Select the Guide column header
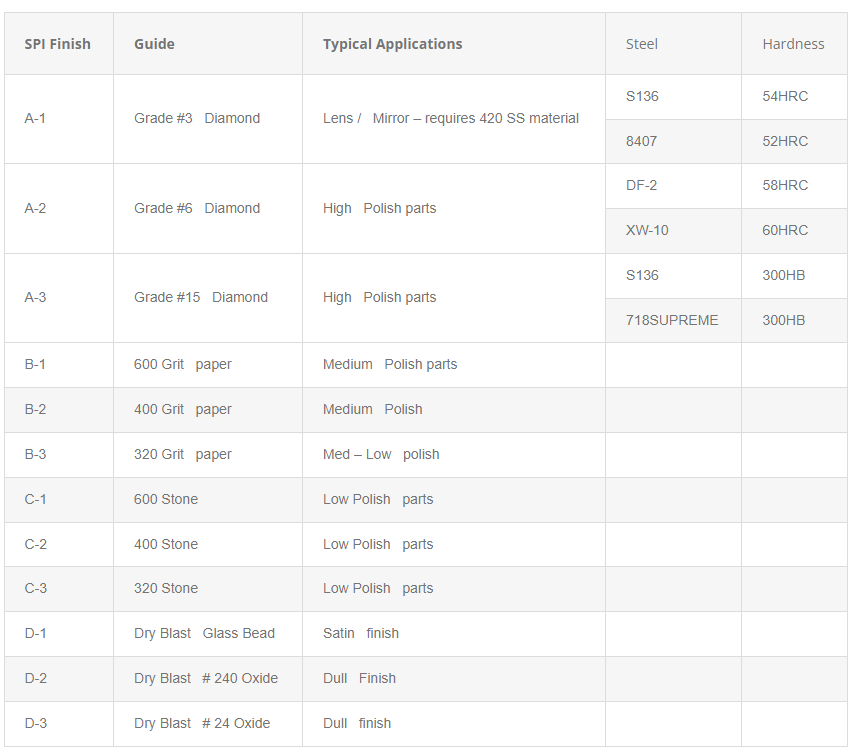 point(154,44)
